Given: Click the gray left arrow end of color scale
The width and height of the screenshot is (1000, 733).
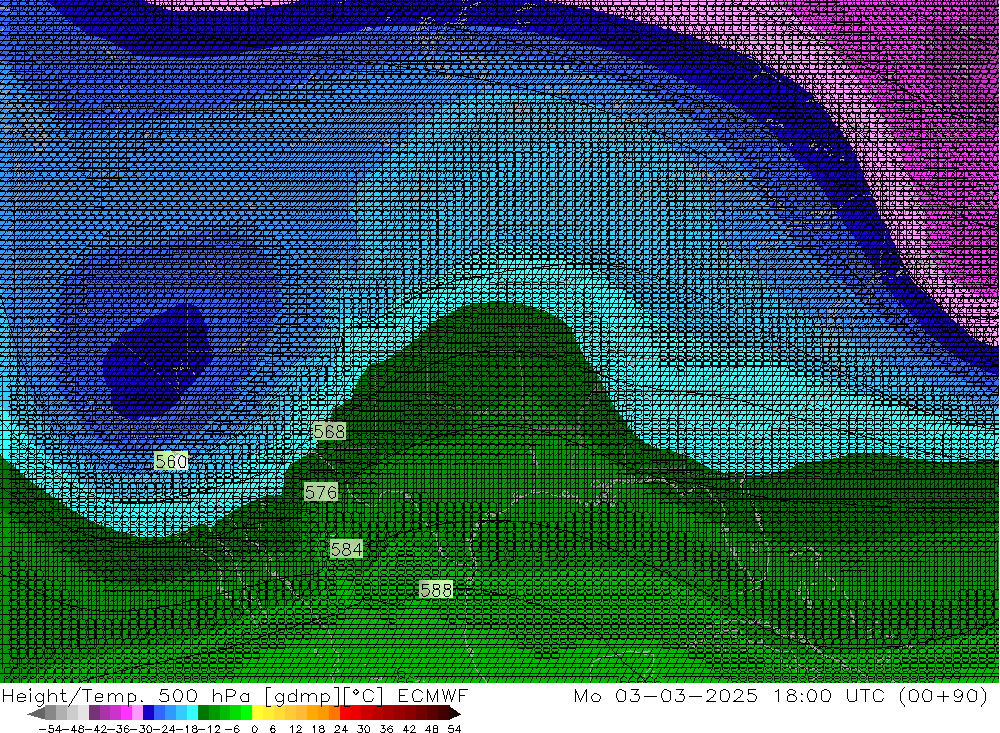Looking at the screenshot, I should pyautogui.click(x=36, y=713).
